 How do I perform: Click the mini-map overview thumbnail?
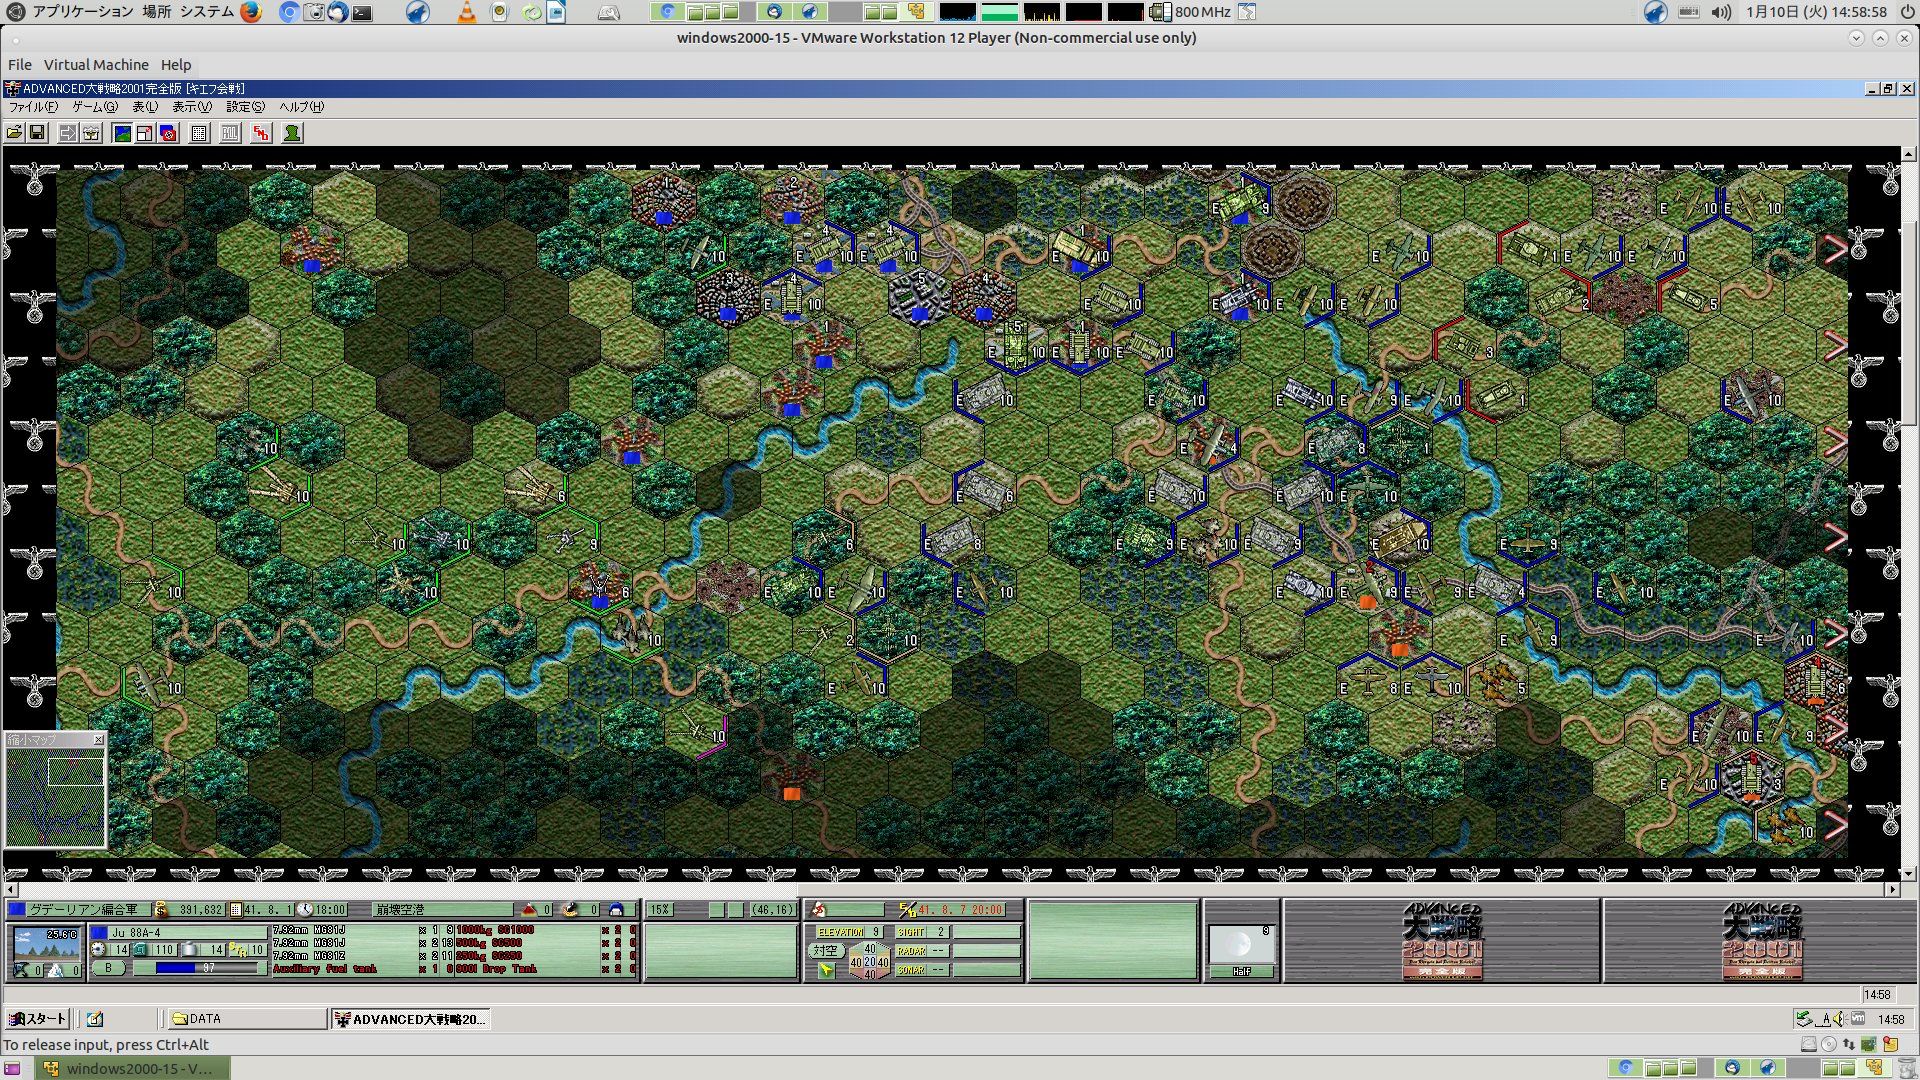pyautogui.click(x=55, y=797)
